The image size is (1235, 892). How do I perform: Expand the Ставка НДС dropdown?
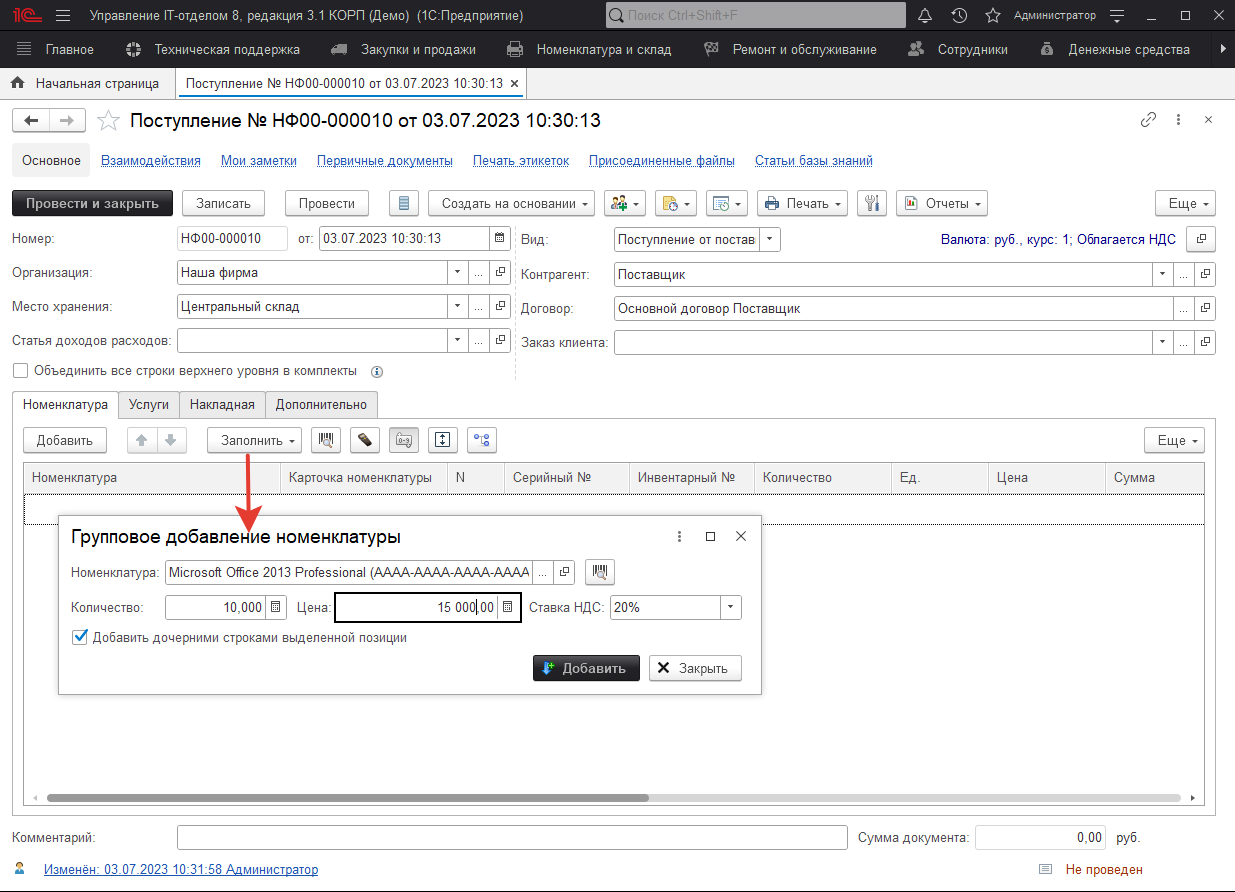point(731,607)
